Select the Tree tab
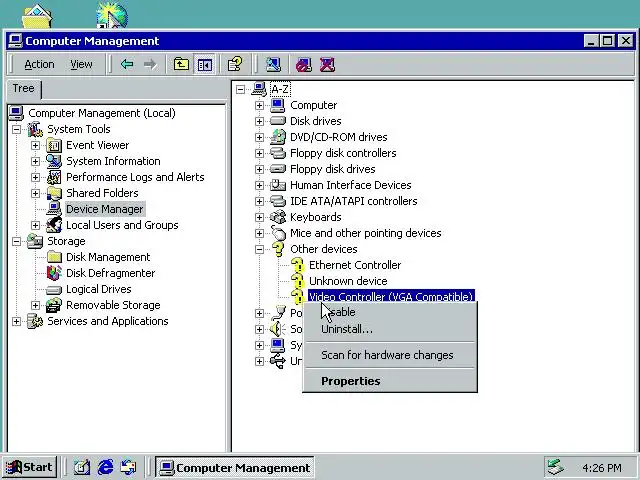 click(x=24, y=89)
